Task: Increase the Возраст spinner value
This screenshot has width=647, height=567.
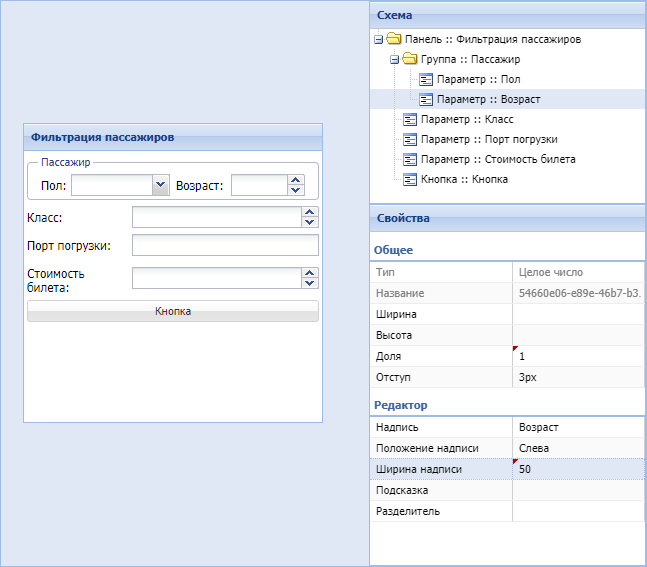Action: [295, 181]
